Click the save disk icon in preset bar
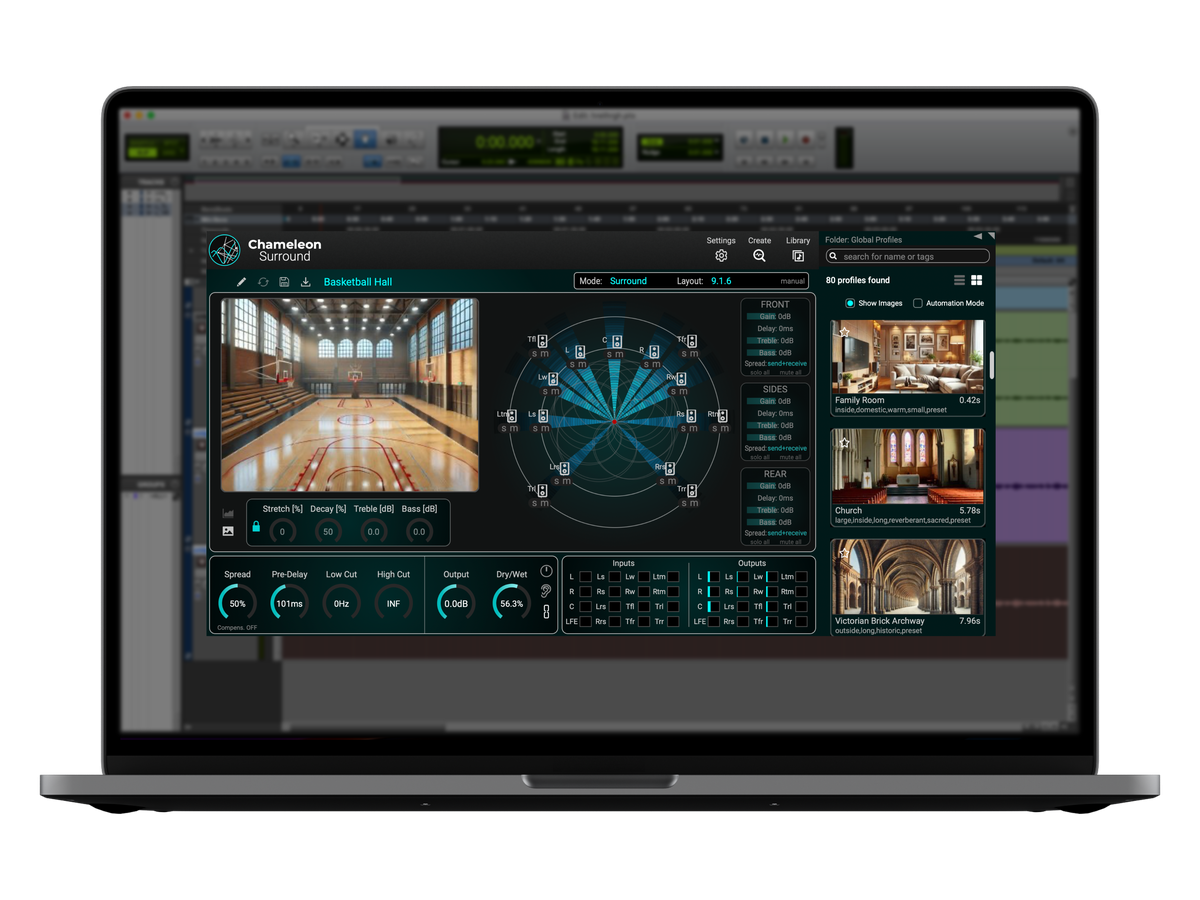Screen dimensions: 1200x900 click(x=284, y=282)
